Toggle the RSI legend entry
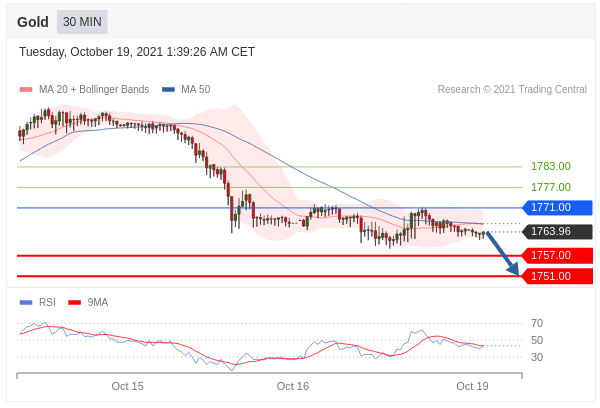The width and height of the screenshot is (600, 408). coord(47,302)
